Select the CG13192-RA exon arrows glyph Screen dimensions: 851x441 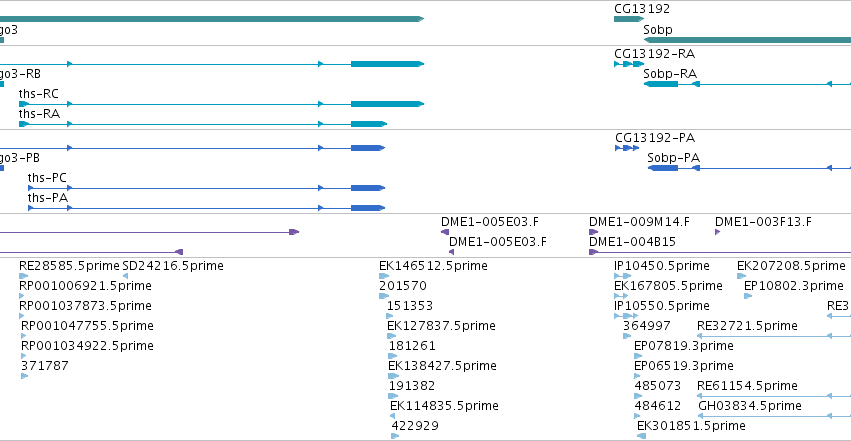click(628, 64)
